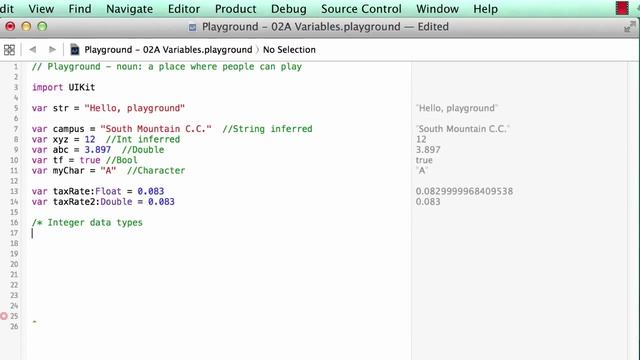Image resolution: width=640 pixels, height=360 pixels.
Task: Click the result value 12 in sidebar
Action: click(x=421, y=139)
